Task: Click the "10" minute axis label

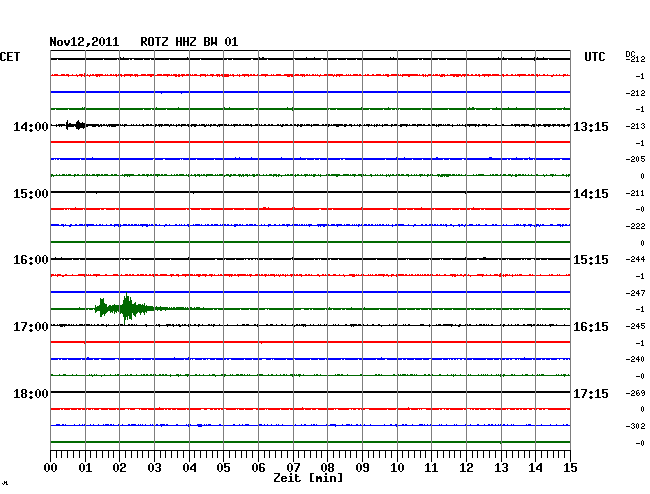Action: (x=397, y=467)
